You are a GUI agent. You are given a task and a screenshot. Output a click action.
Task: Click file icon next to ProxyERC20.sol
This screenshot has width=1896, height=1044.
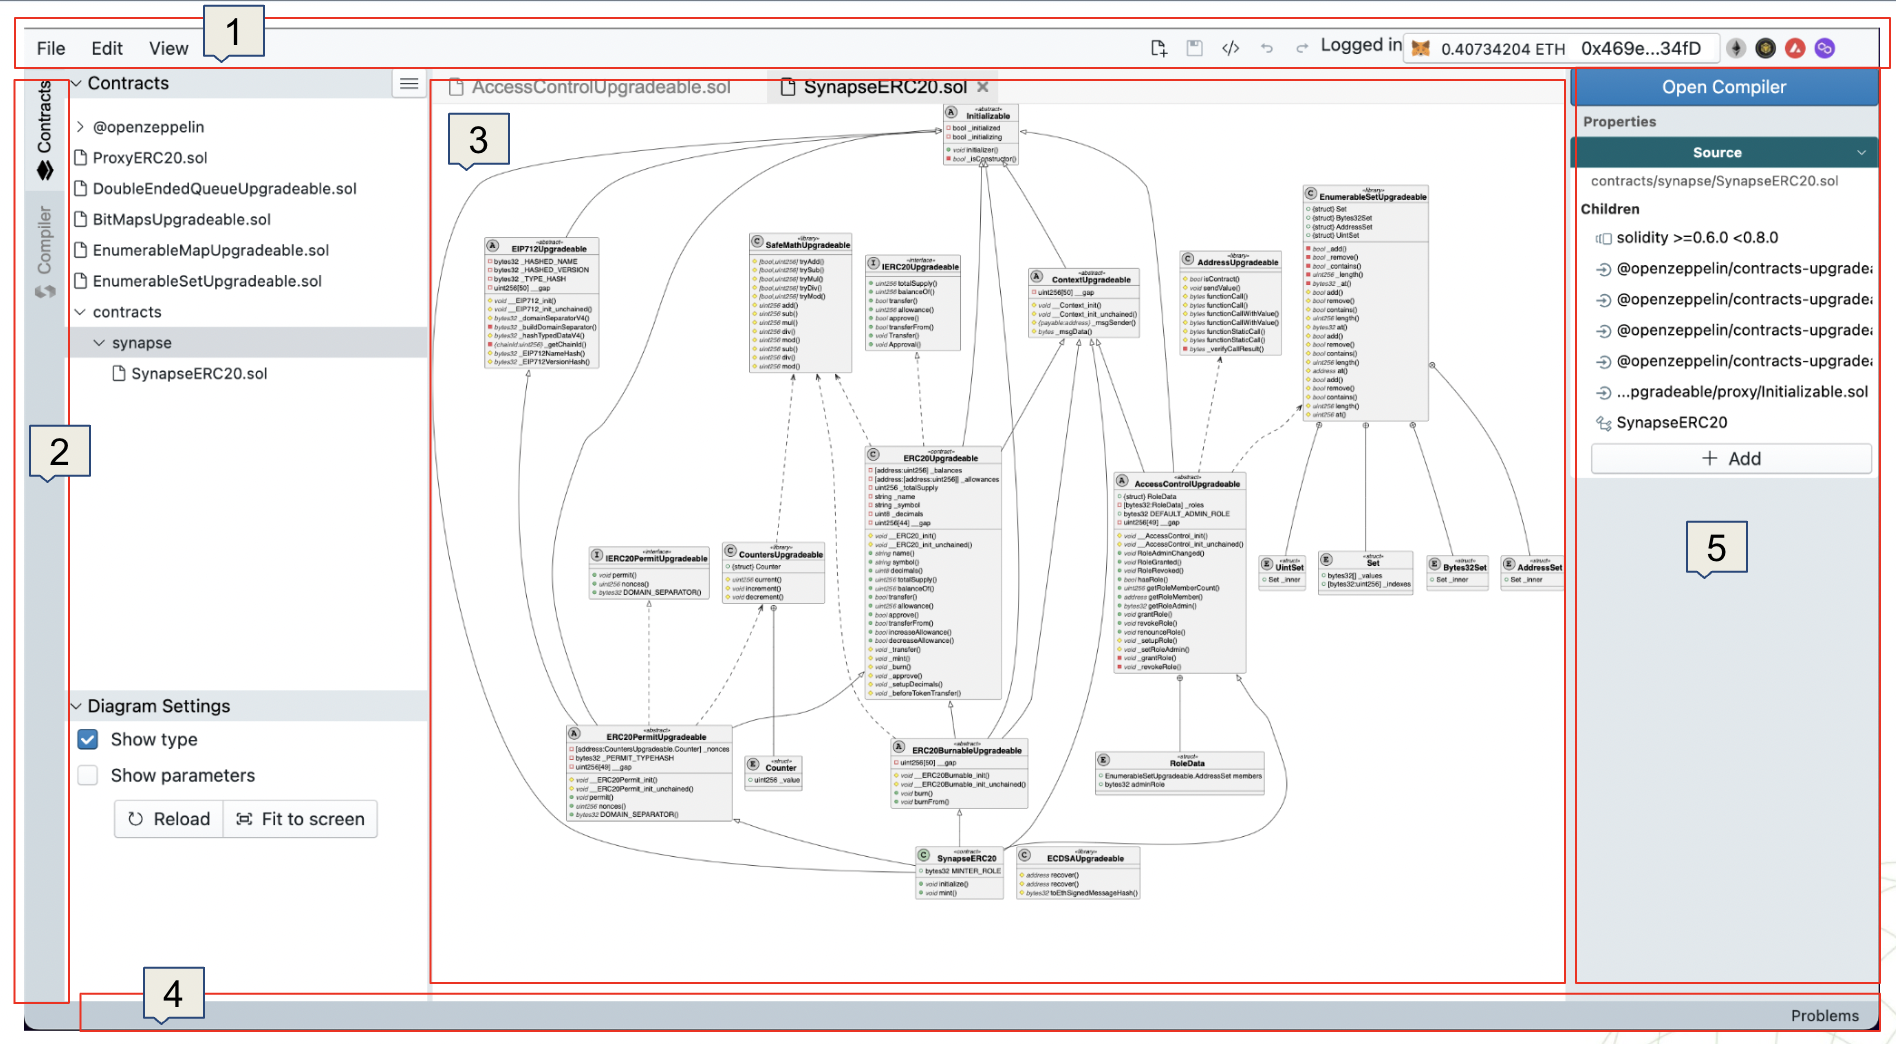pyautogui.click(x=81, y=158)
